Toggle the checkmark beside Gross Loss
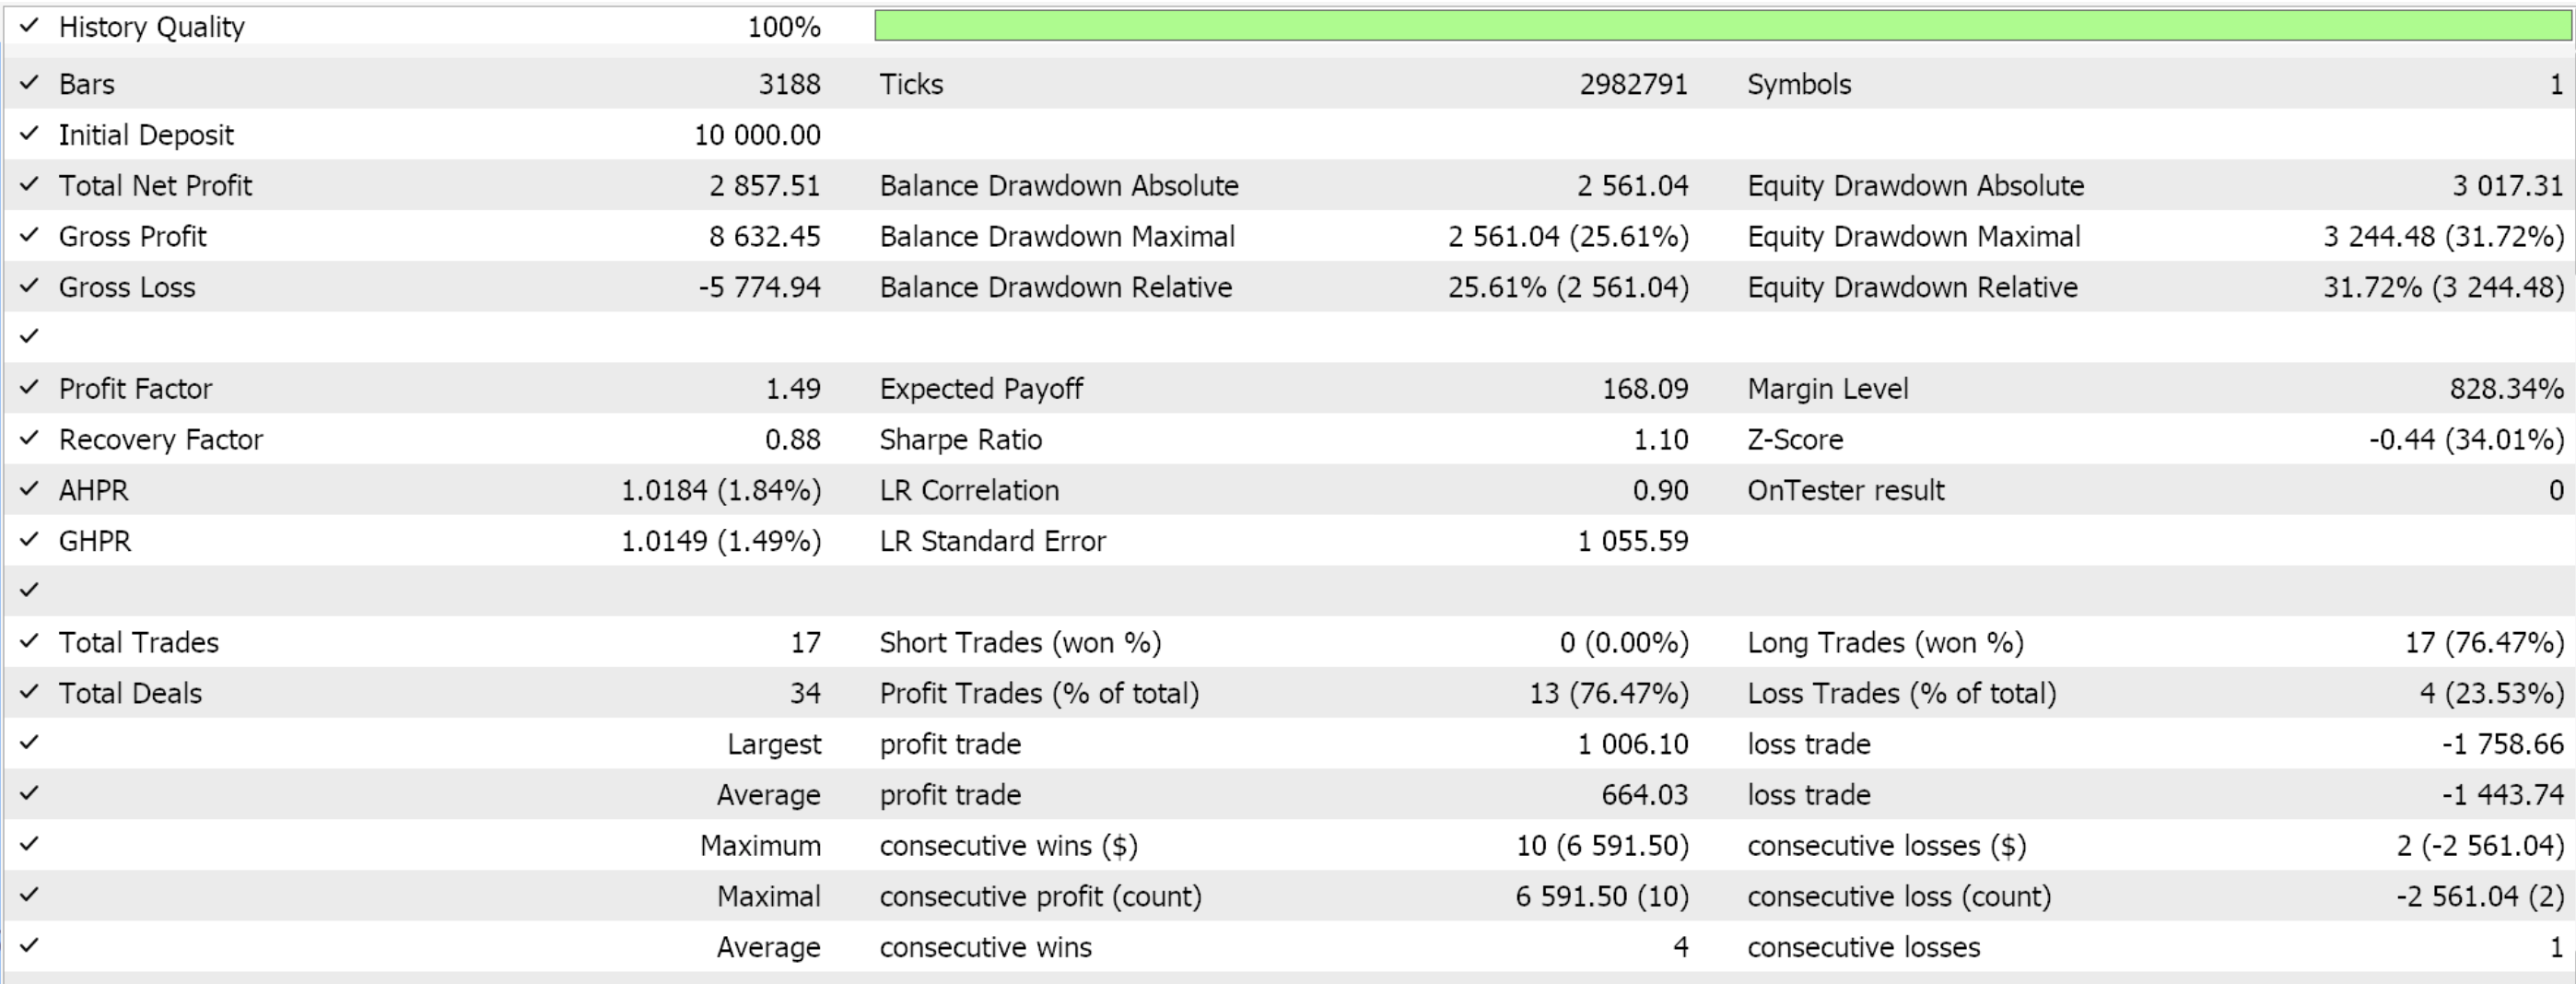The image size is (2576, 984). click(x=29, y=287)
